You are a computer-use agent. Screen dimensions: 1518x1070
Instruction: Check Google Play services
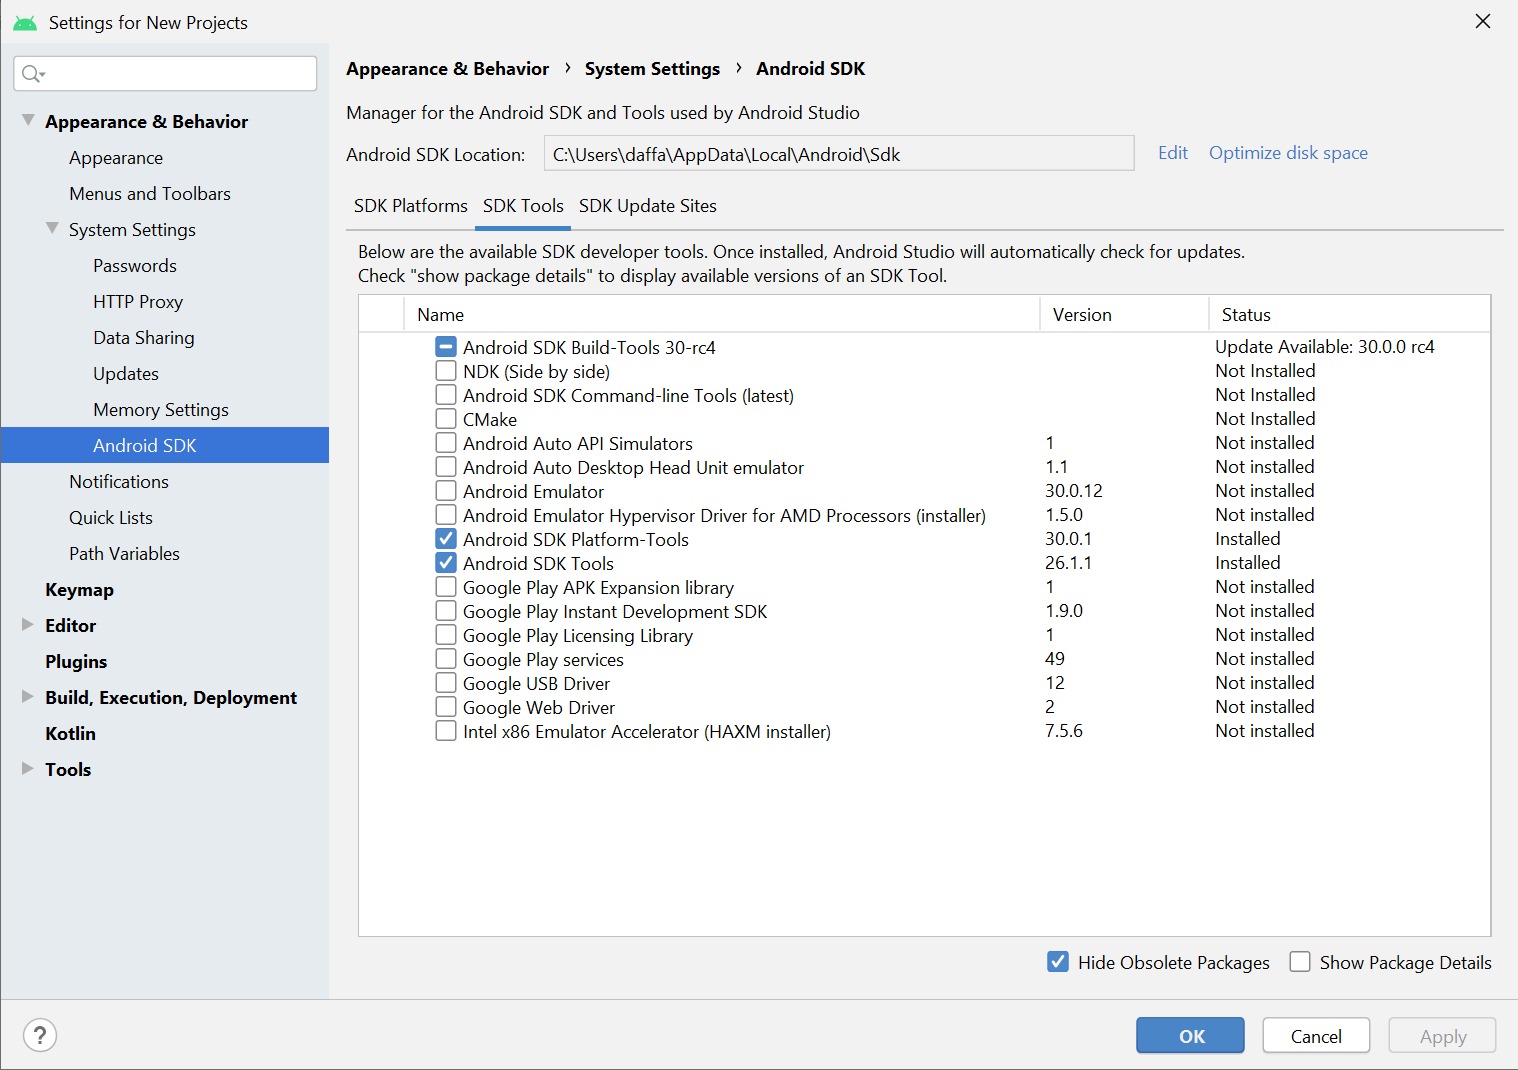click(446, 659)
